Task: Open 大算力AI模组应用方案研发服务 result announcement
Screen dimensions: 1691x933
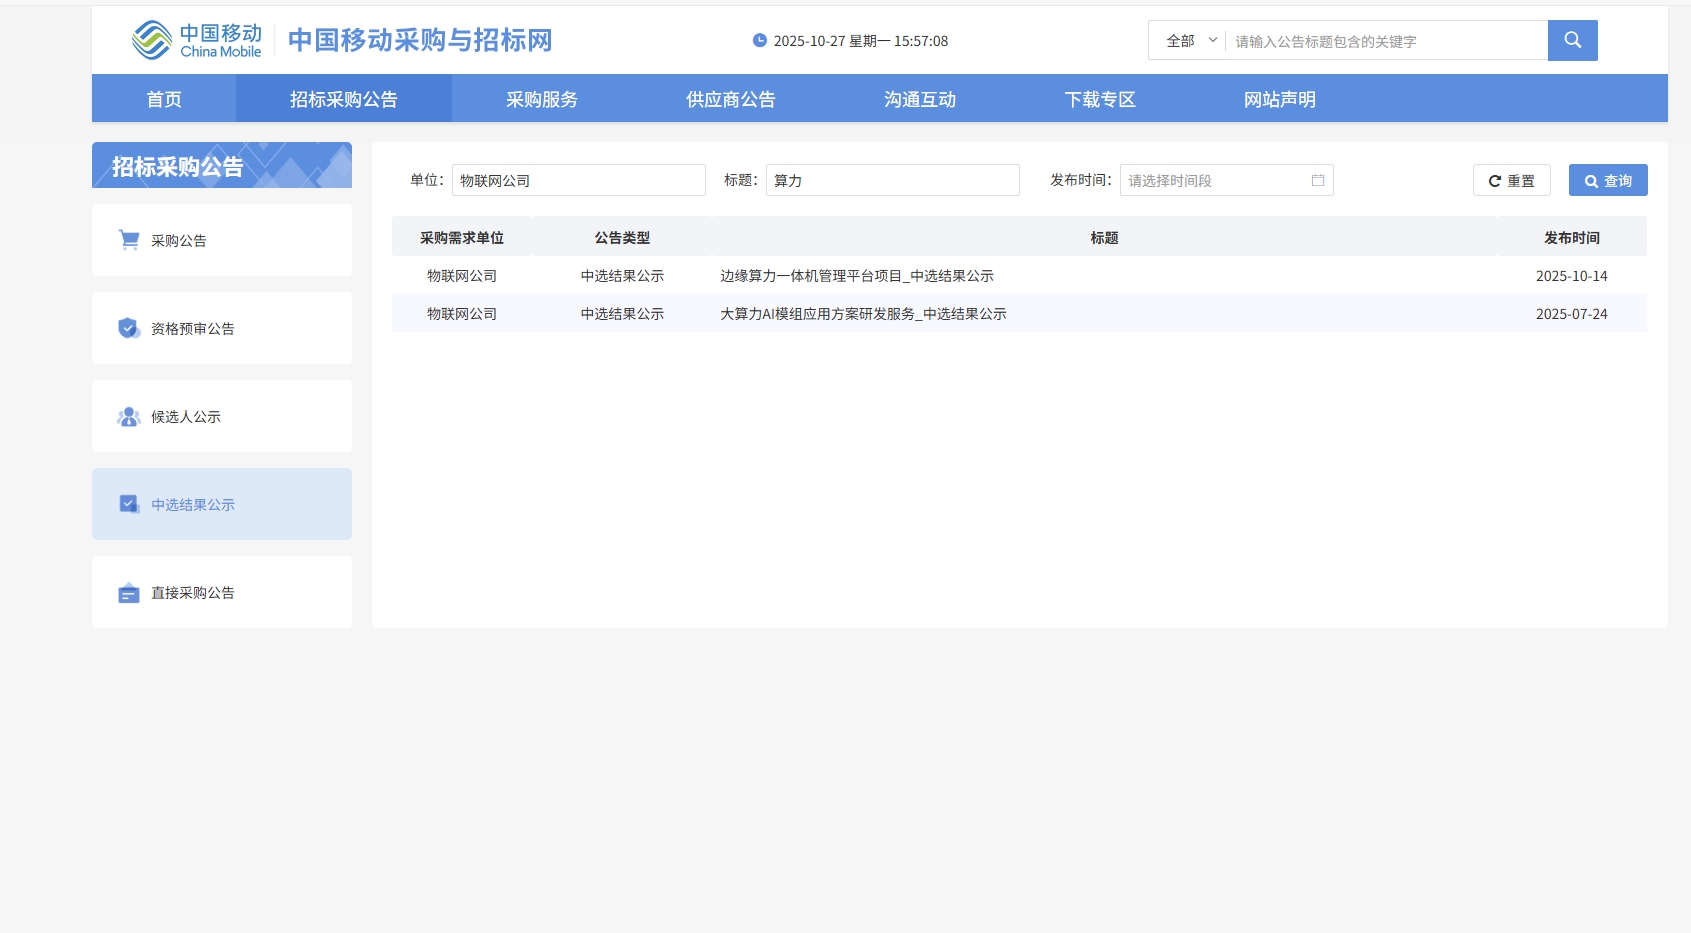Action: pos(863,314)
